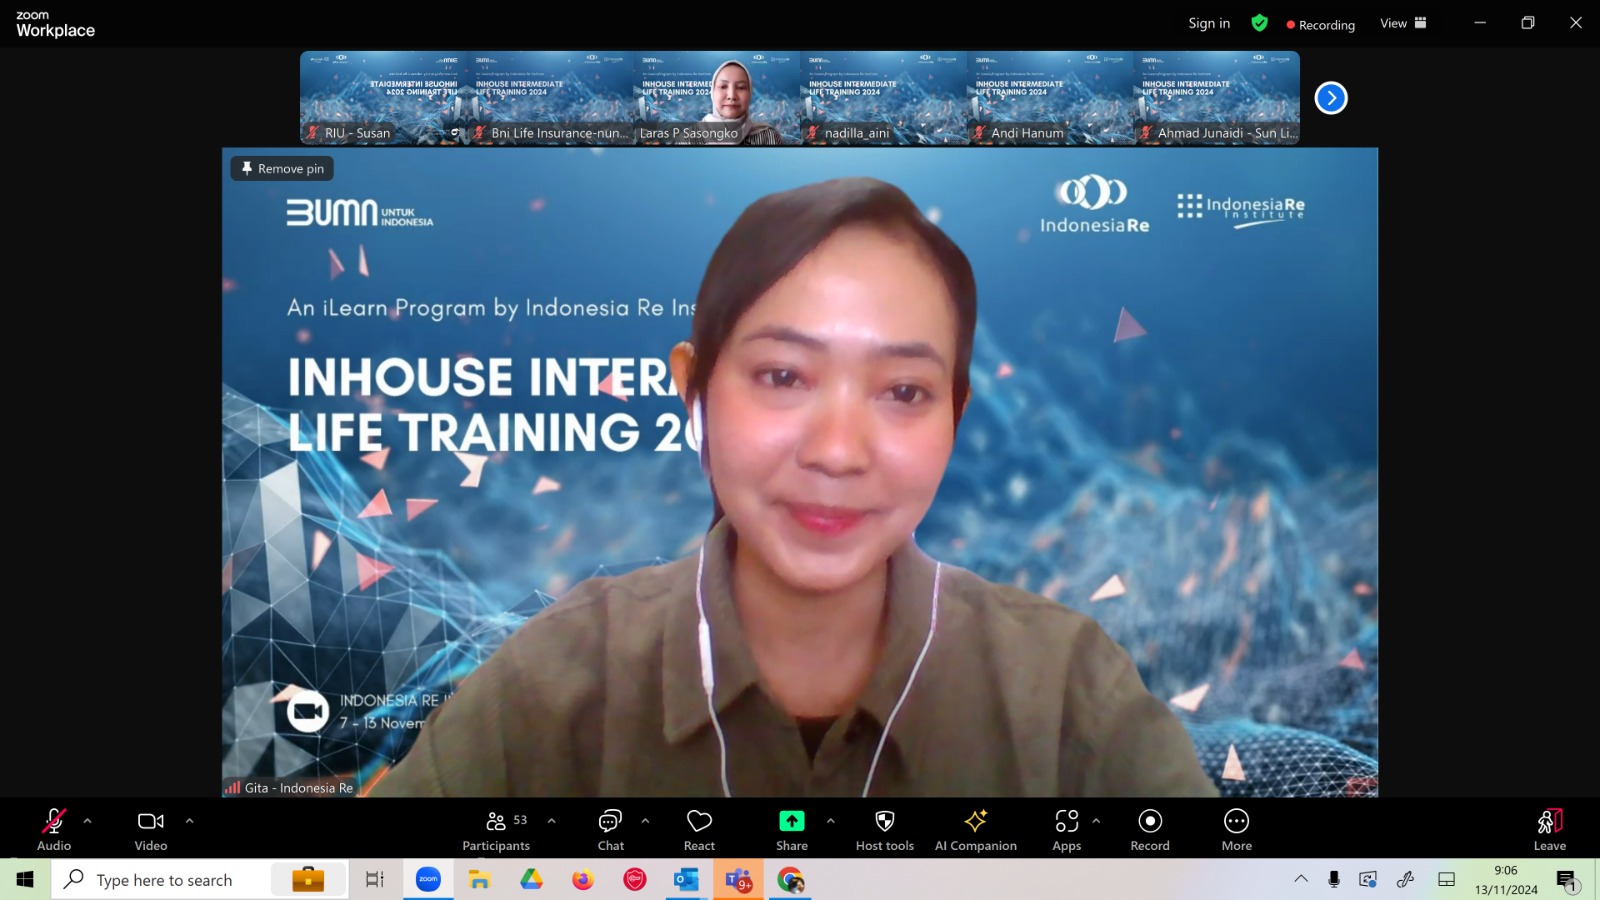Select Bni Life Insurance participant thumbnail
Viewport: 1600px width, 900px height.
pos(550,98)
